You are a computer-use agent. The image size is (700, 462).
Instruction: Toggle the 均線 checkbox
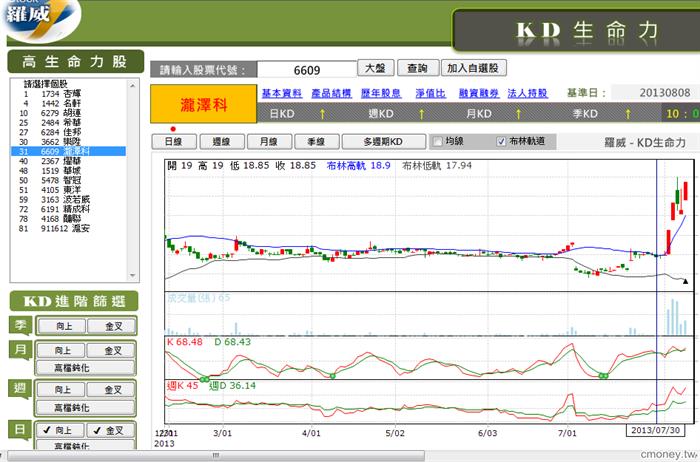pyautogui.click(x=438, y=142)
